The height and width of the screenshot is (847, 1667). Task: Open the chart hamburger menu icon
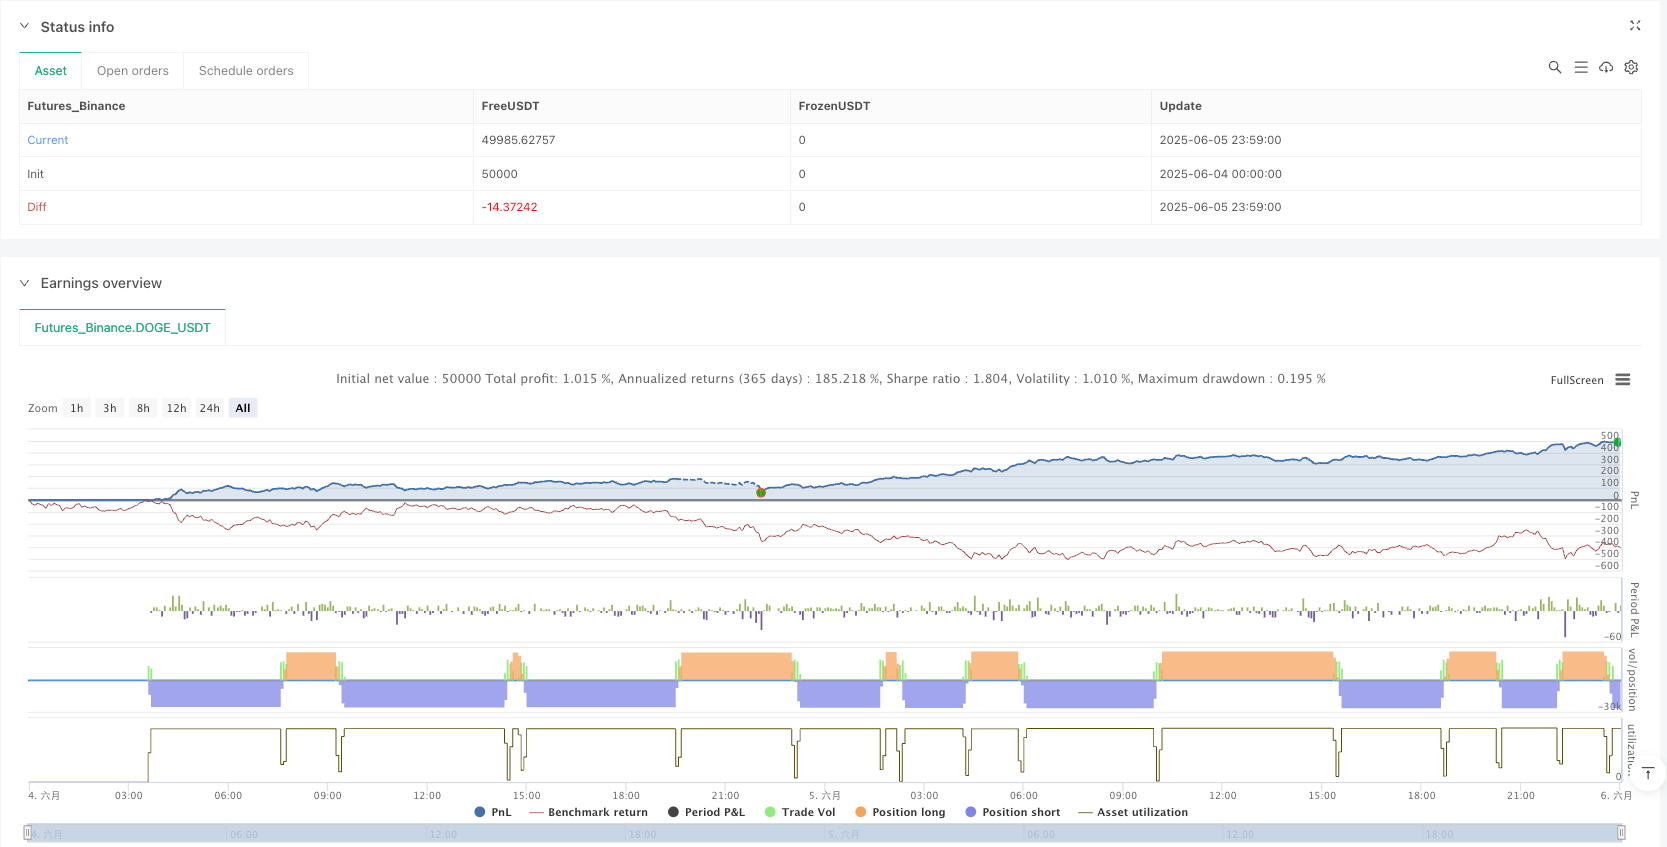pyautogui.click(x=1622, y=380)
